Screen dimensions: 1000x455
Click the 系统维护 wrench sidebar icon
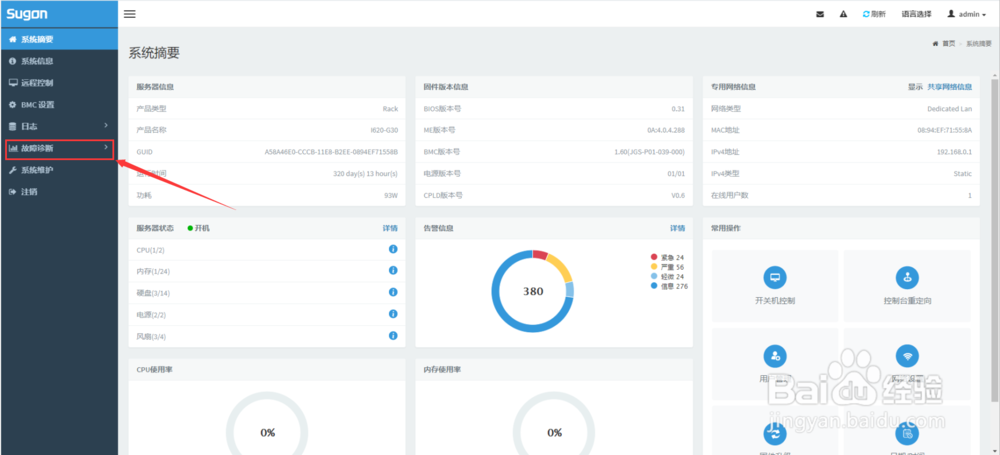(12, 170)
